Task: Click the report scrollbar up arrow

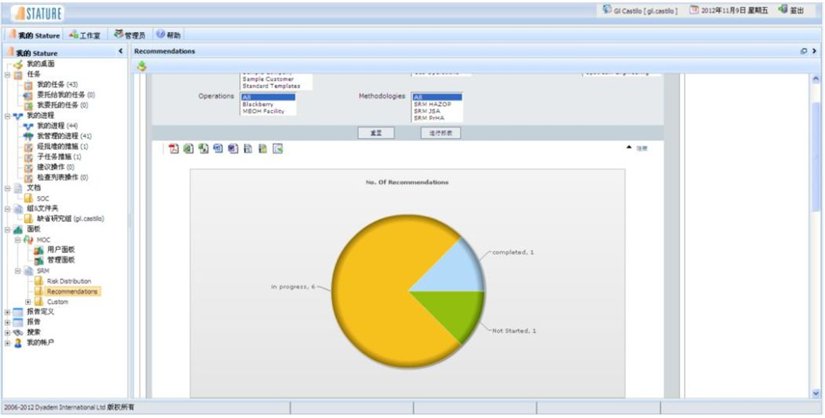Action: (x=816, y=79)
